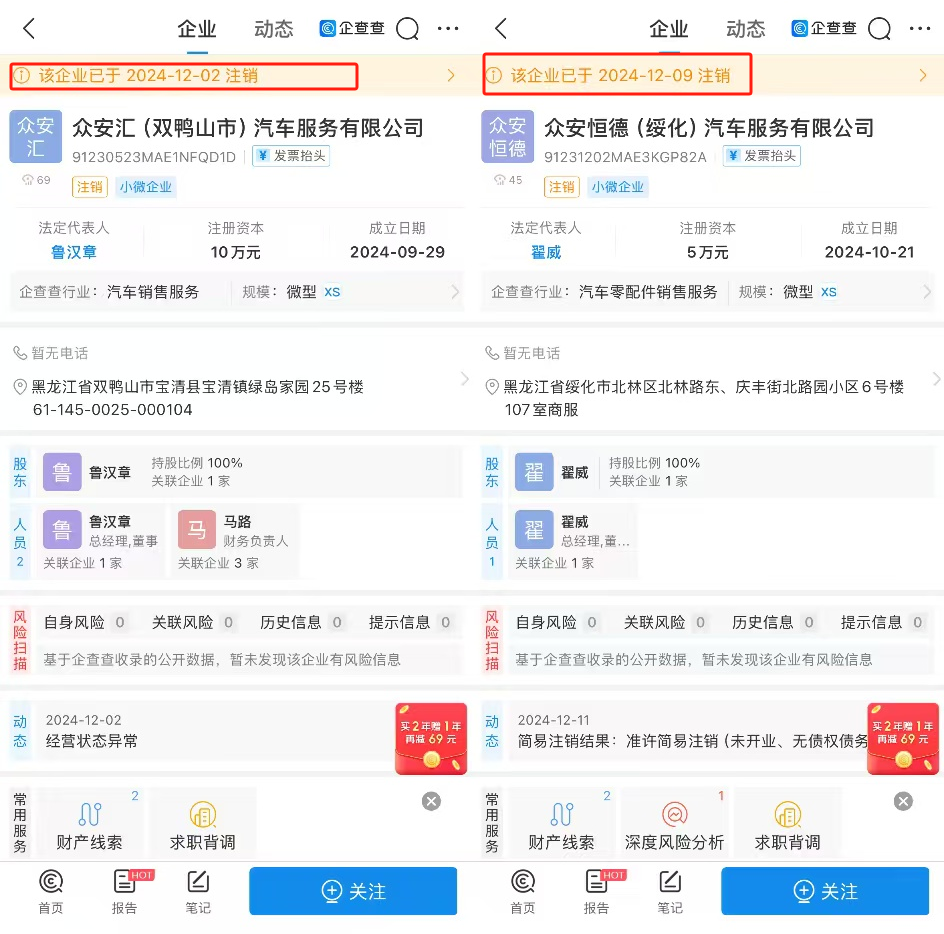944x934 pixels.
Task: Open shareholder 翟威 with 100% holding
Action: [721, 472]
